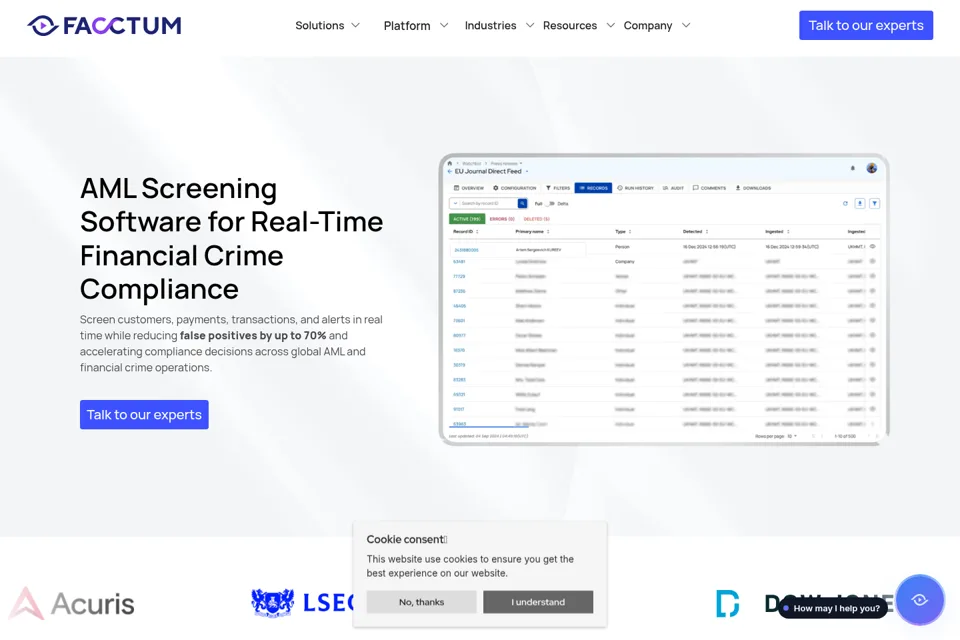The image size is (960, 640).
Task: Decline cookies with No, thanks
Action: pyautogui.click(x=421, y=602)
